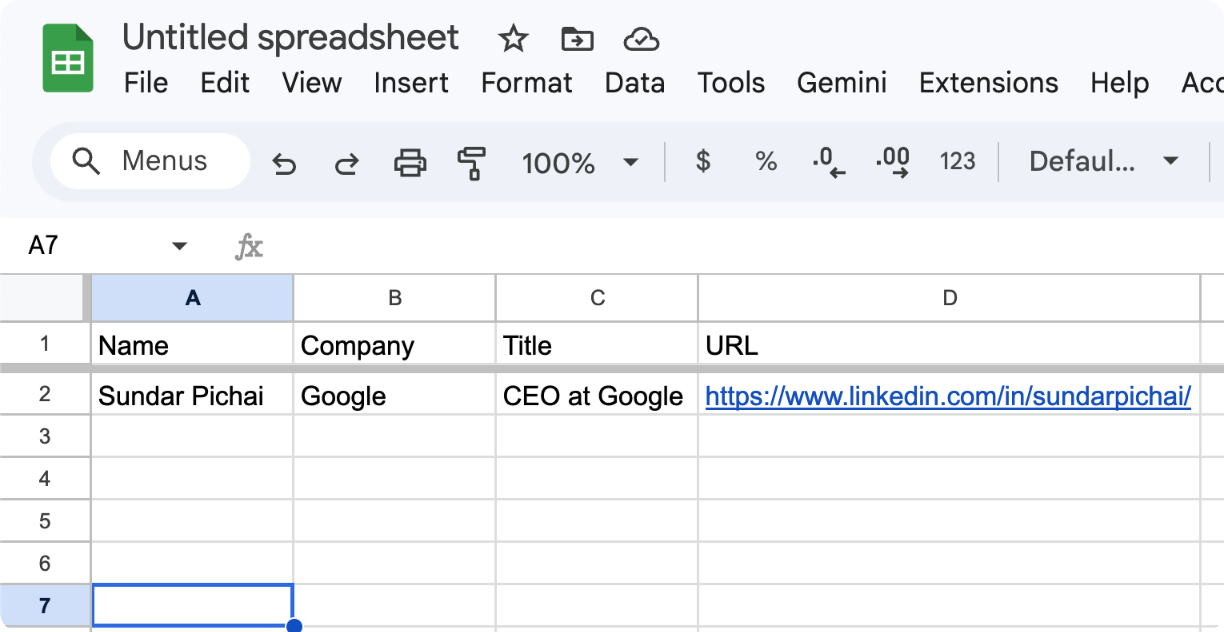The image size is (1224, 632).
Task: Click the Menus search field
Action: (x=150, y=161)
